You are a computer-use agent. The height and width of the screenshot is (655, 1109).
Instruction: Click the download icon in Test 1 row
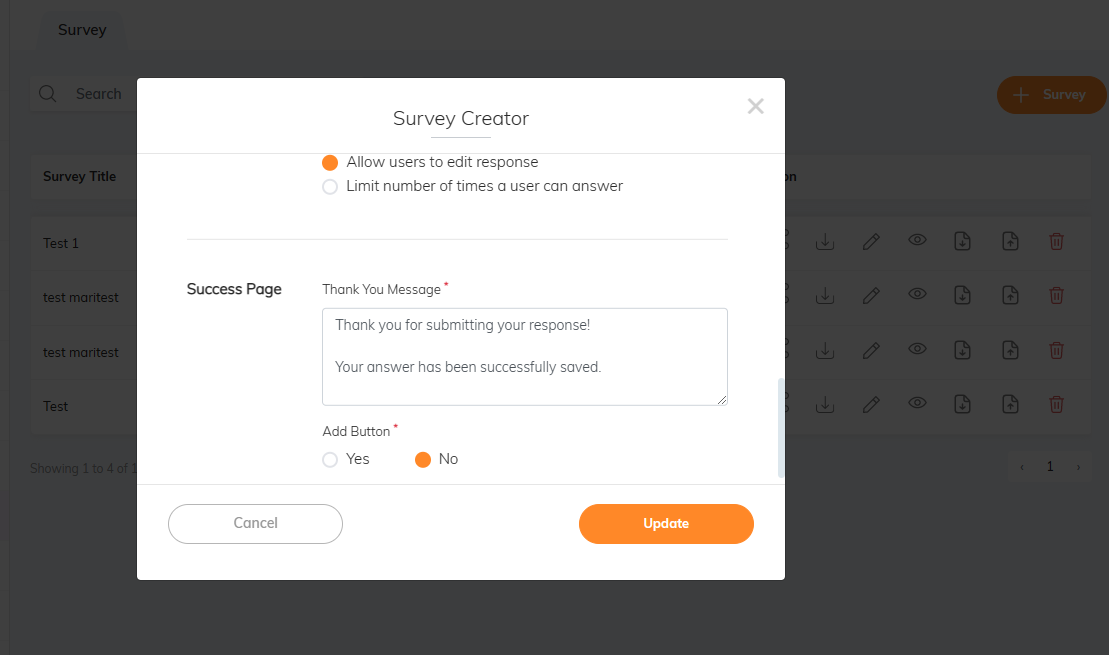tap(825, 241)
